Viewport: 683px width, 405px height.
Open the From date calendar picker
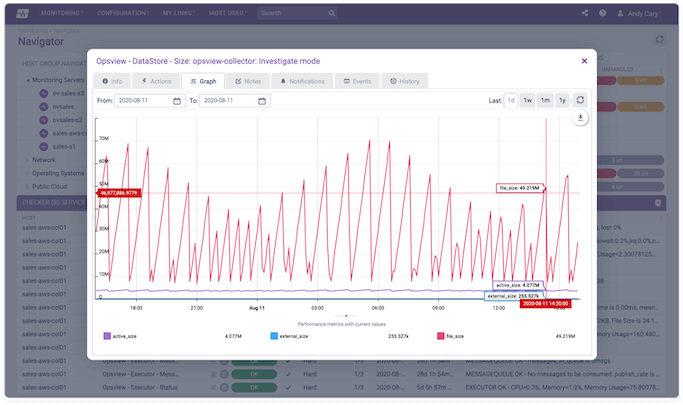tap(178, 101)
